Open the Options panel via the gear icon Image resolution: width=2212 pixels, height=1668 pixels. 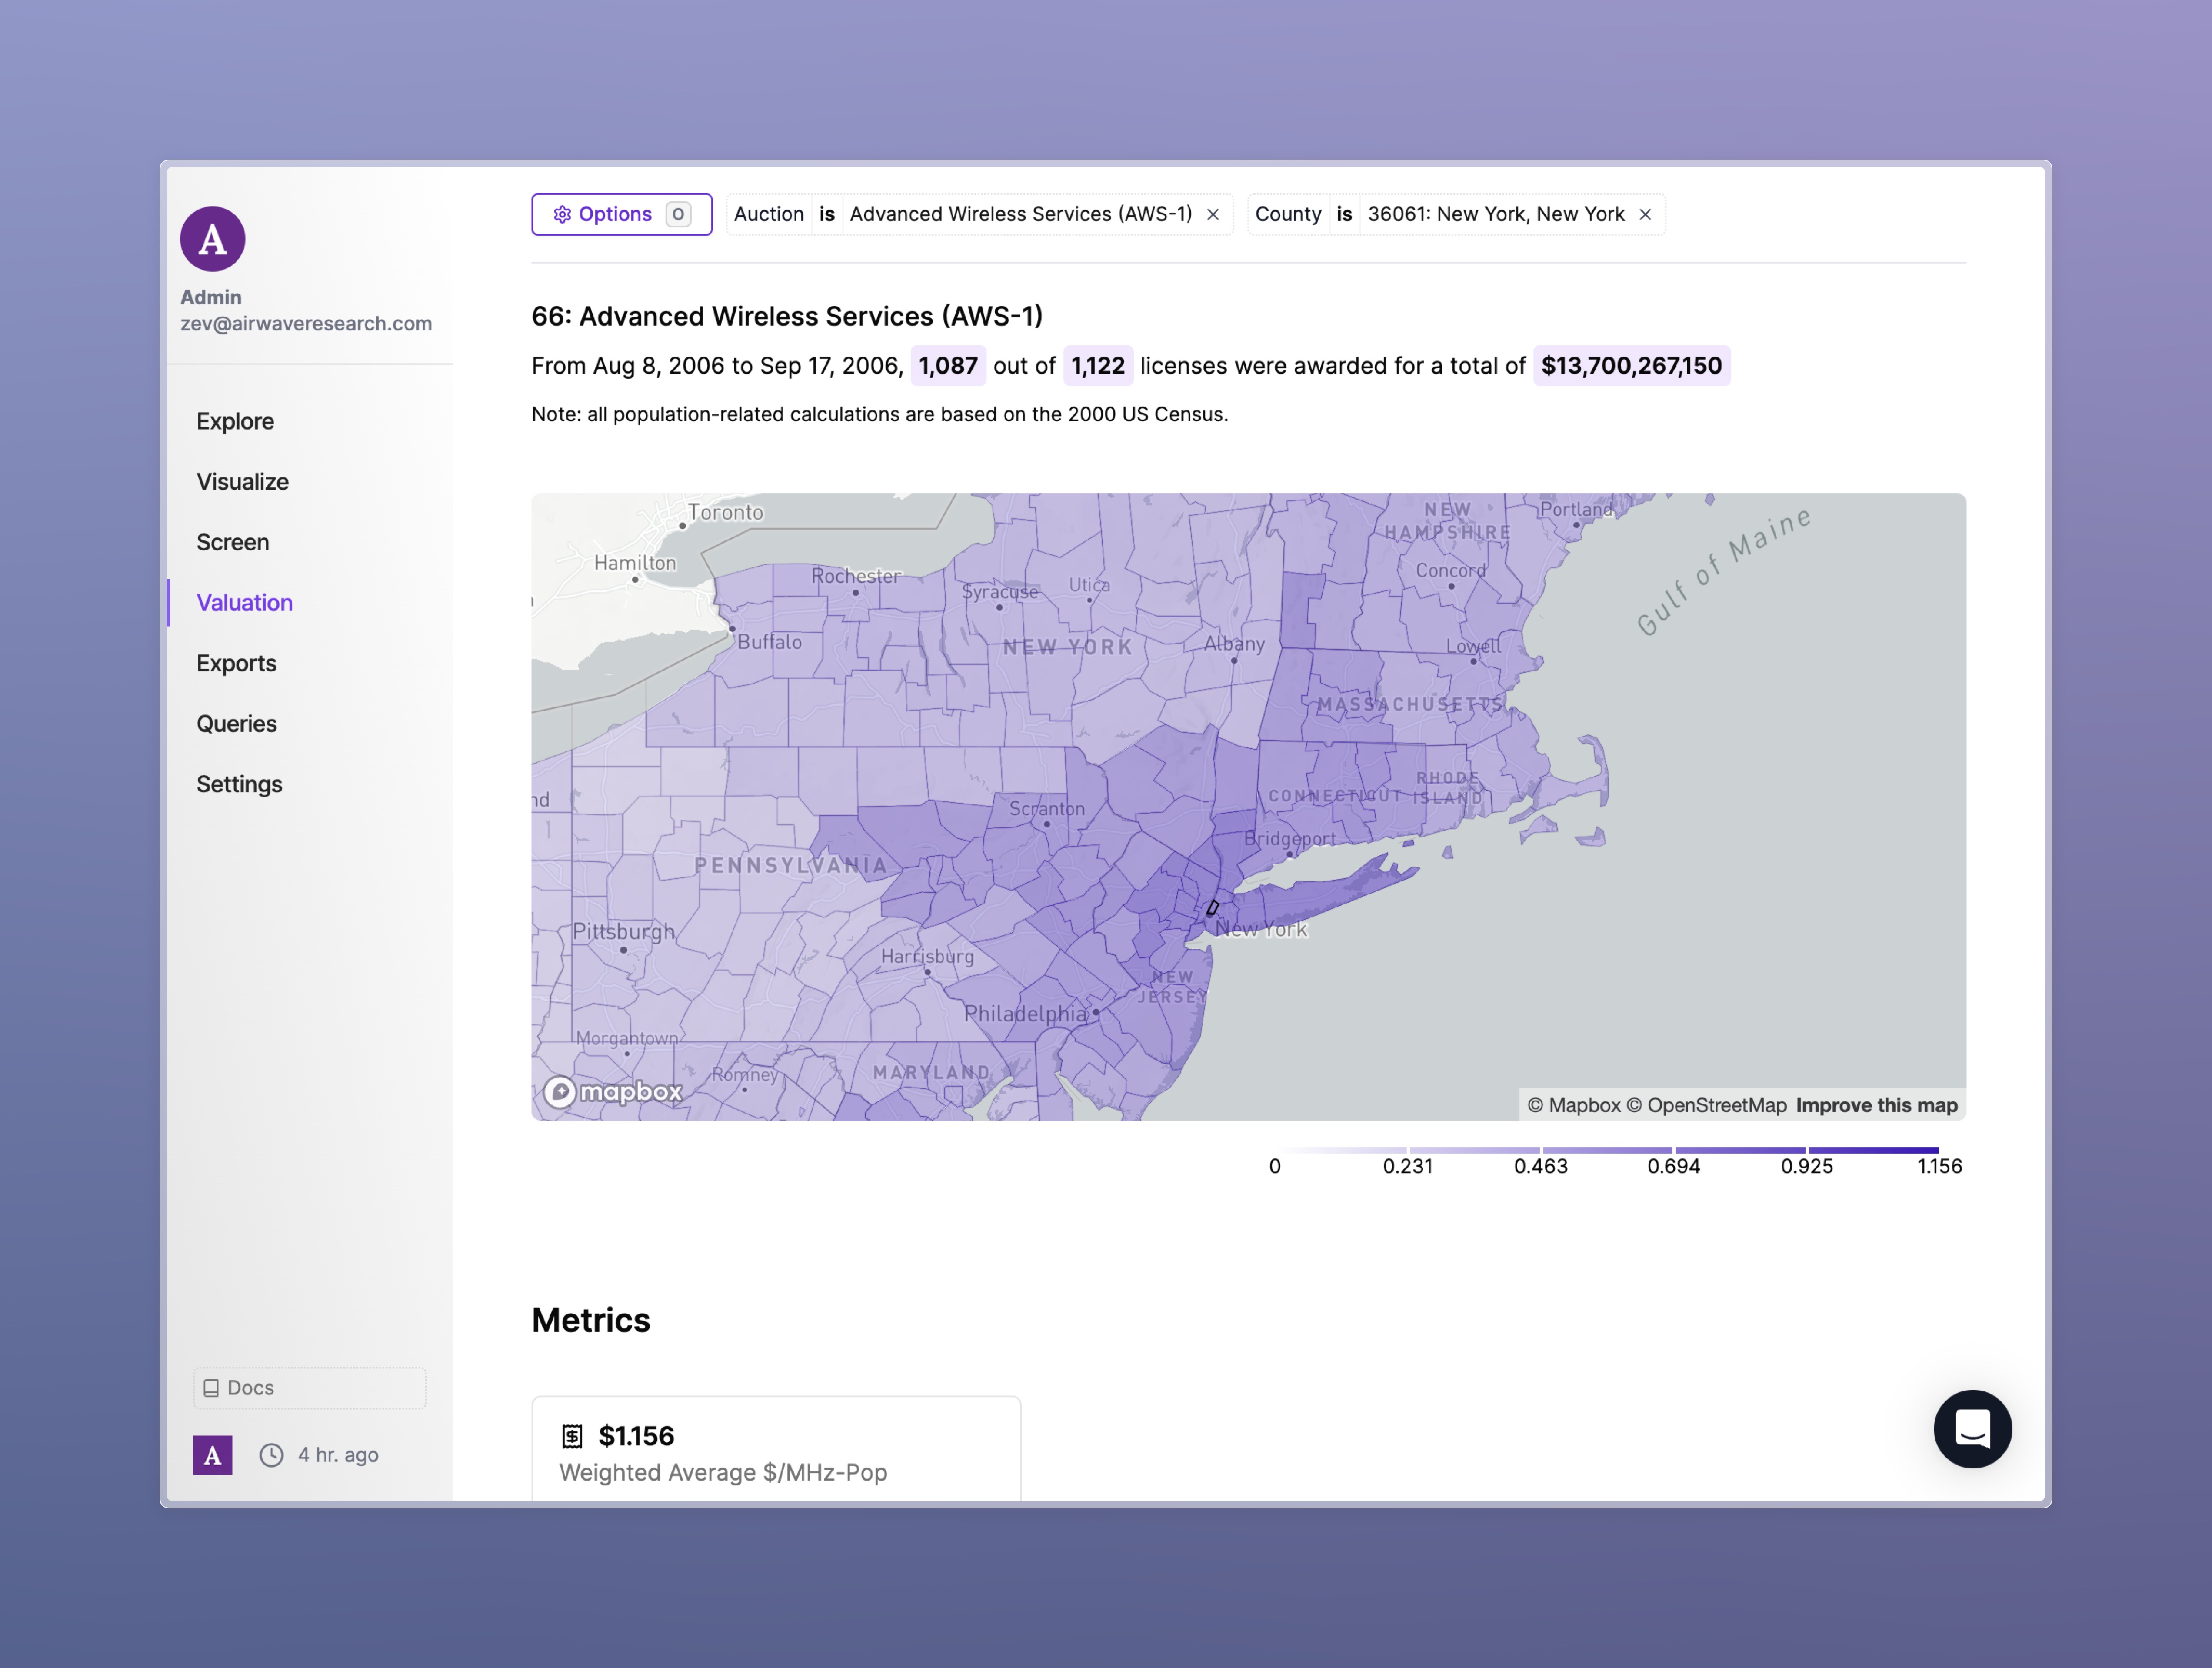pyautogui.click(x=563, y=214)
